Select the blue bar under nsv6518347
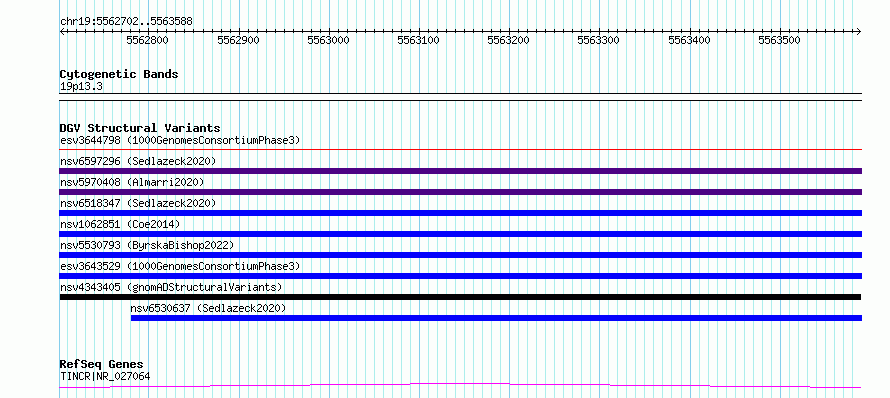 coord(460,213)
